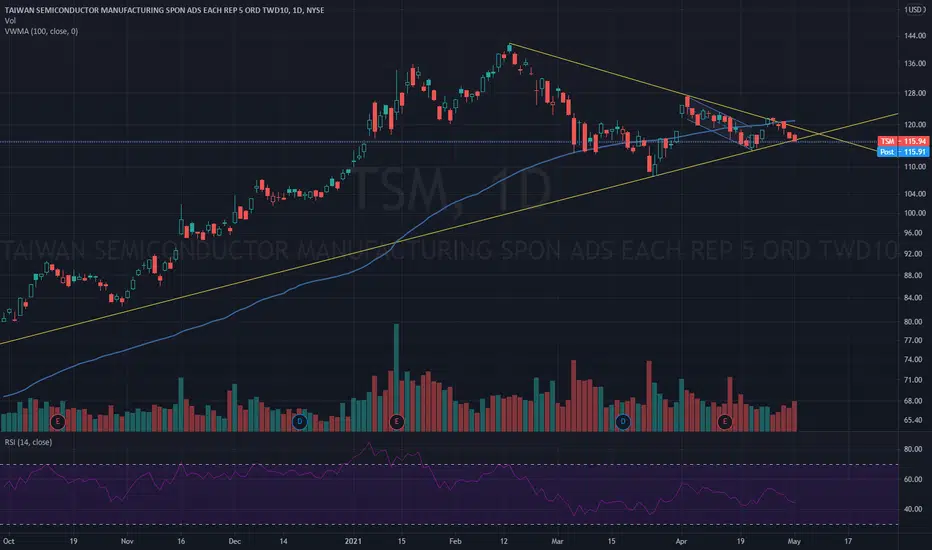
Task: Select the Vol indicator label
Action: pos(10,21)
